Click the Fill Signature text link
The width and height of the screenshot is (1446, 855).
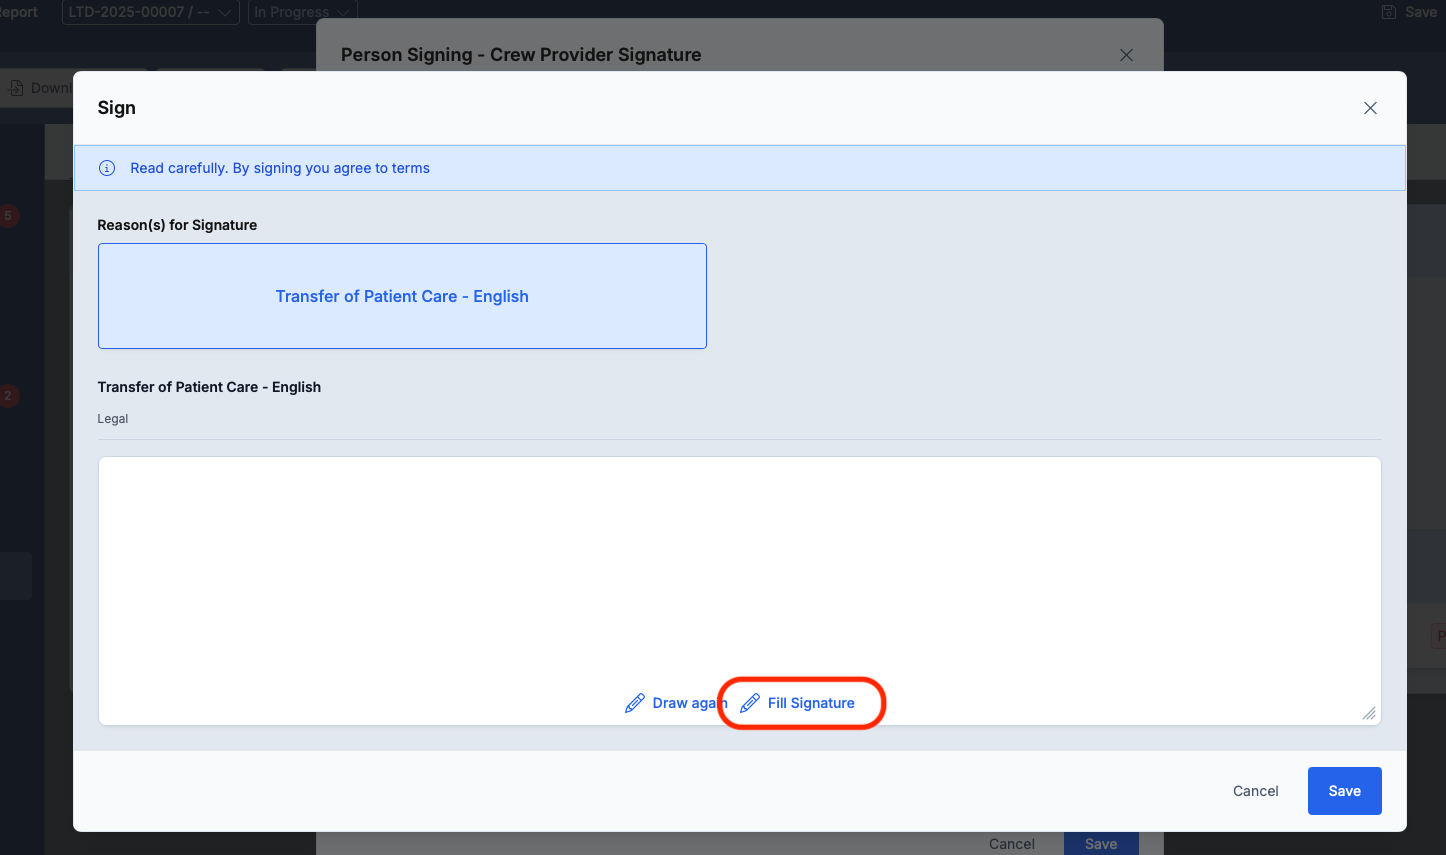click(811, 703)
